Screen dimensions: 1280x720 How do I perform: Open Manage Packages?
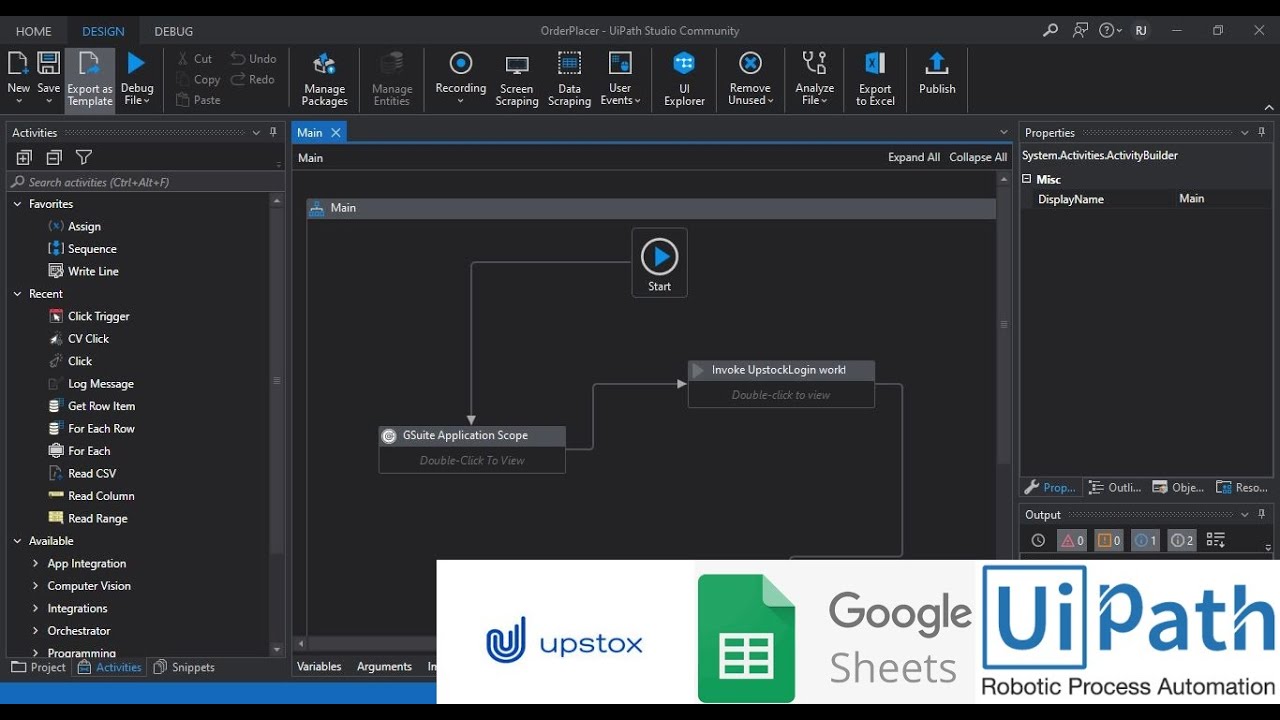324,80
